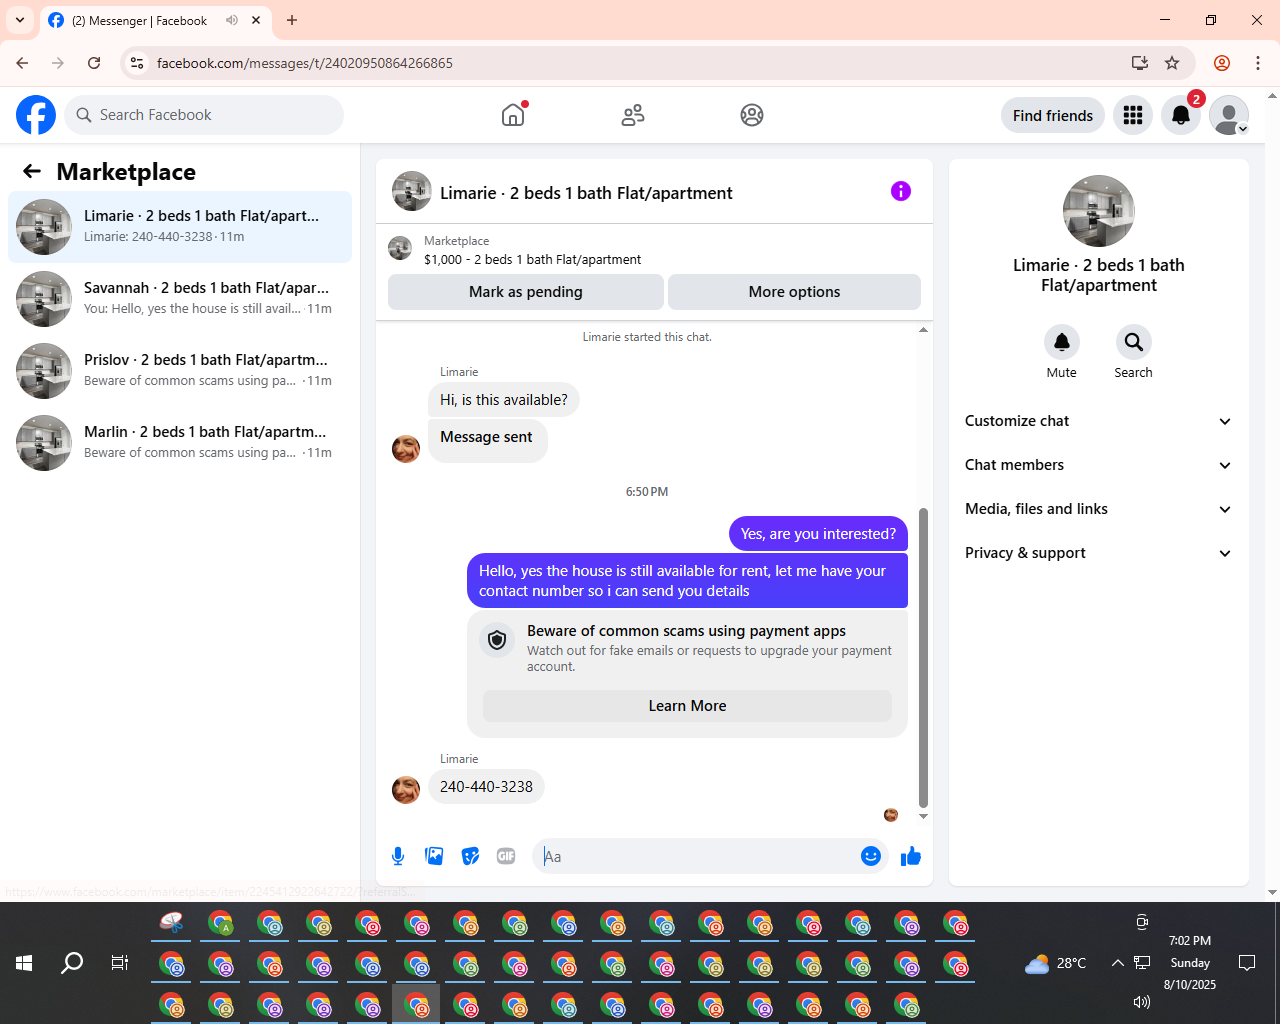Open the taskbar clock showing 7:02 PM
Image resolution: width=1280 pixels, height=1024 pixels.
point(1190,963)
